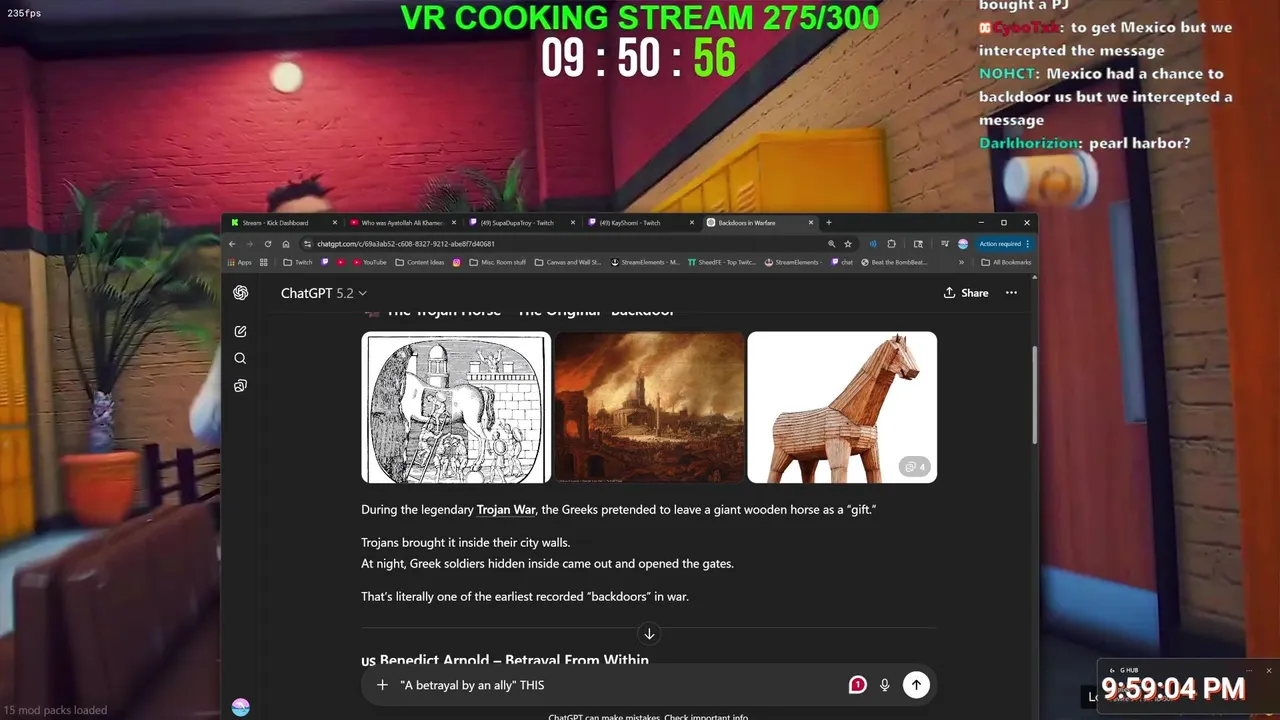Open the Canvas and Wall St... bookmarks folder
This screenshot has height=720, width=1280.
pos(568,262)
